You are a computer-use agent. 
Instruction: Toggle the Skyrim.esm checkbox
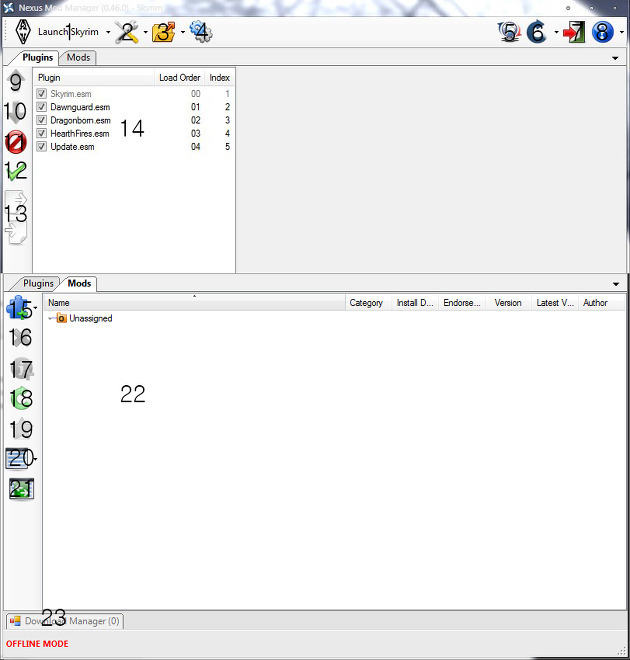pos(41,93)
